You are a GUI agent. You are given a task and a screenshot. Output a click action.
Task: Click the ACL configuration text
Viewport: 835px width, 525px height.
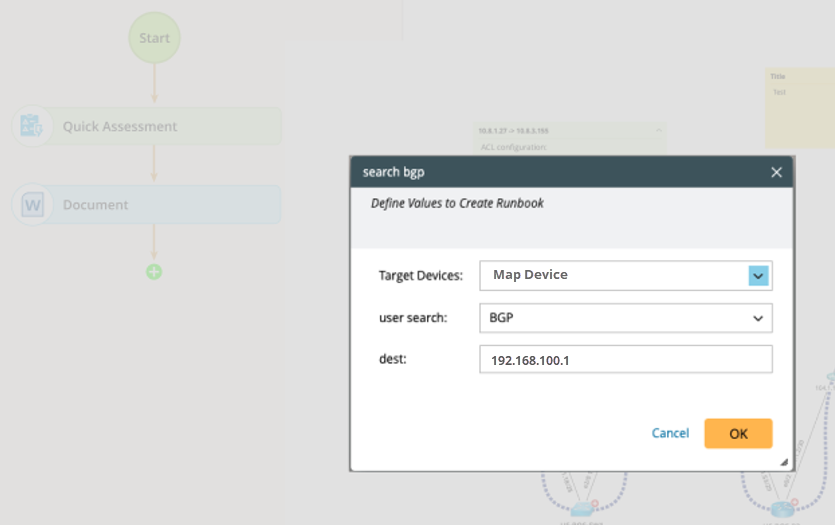pyautogui.click(x=513, y=147)
